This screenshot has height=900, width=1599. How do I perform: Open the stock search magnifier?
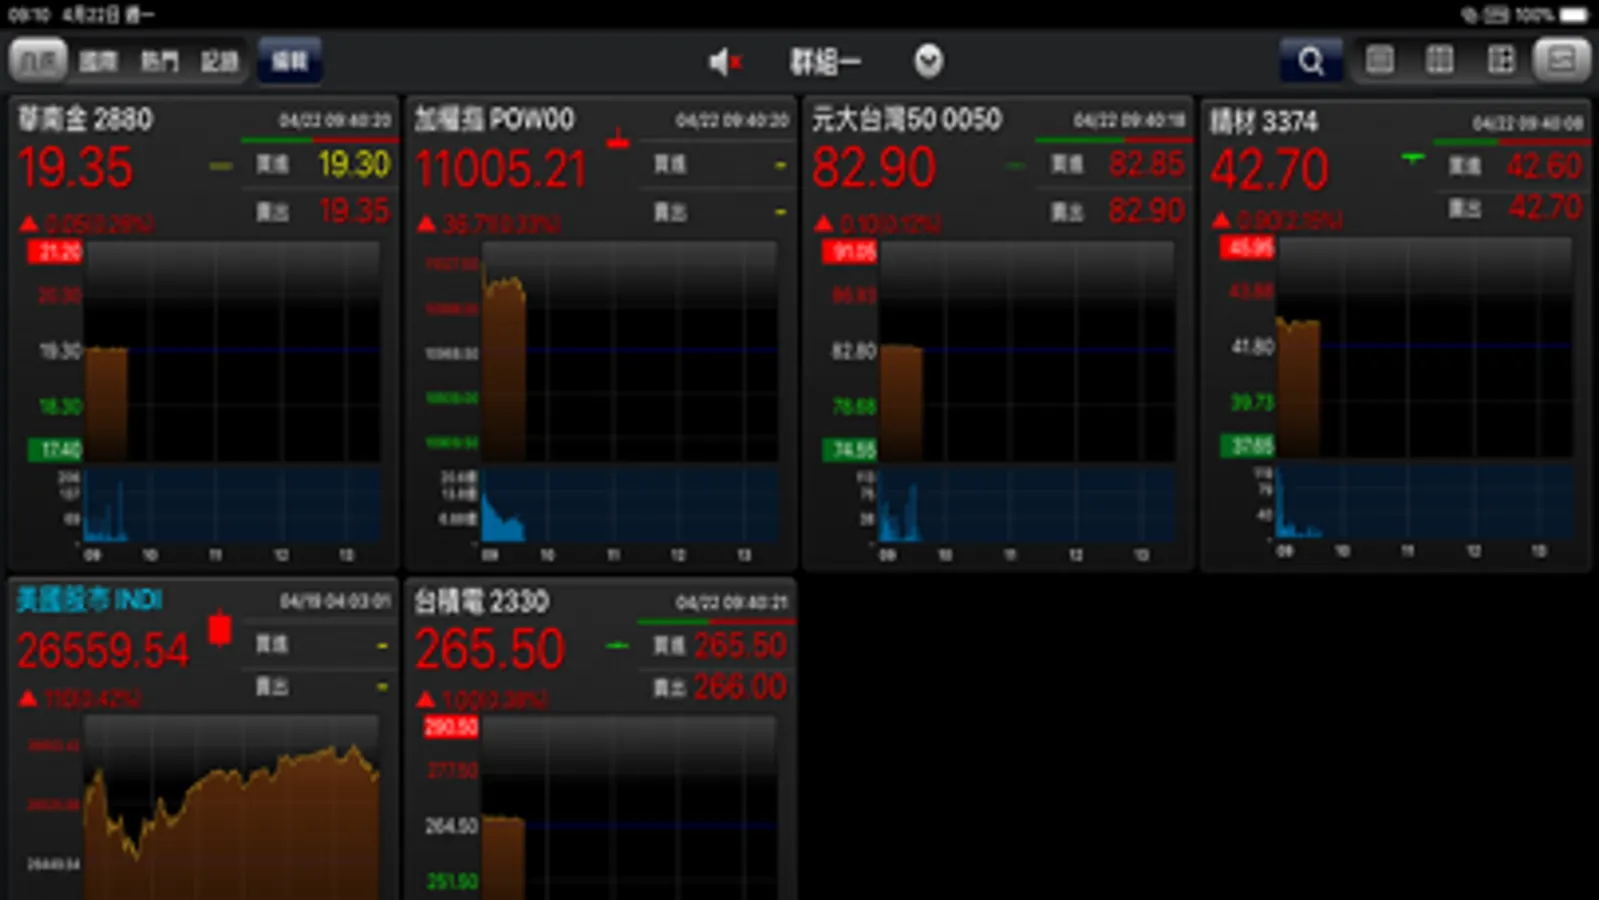pos(1310,61)
